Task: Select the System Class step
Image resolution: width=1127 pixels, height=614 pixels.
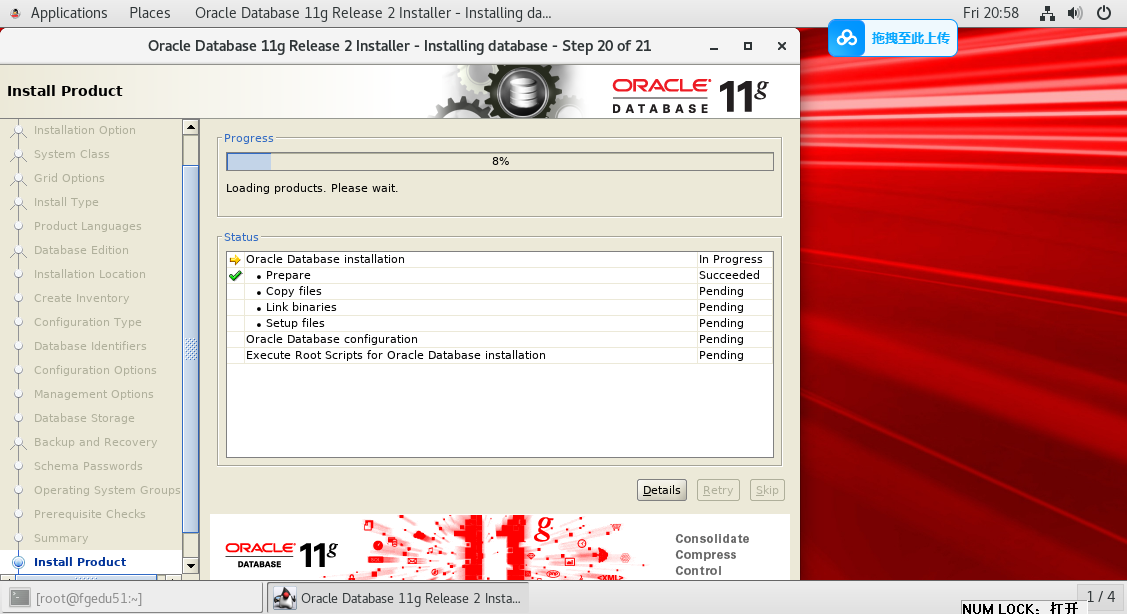Action: (72, 154)
